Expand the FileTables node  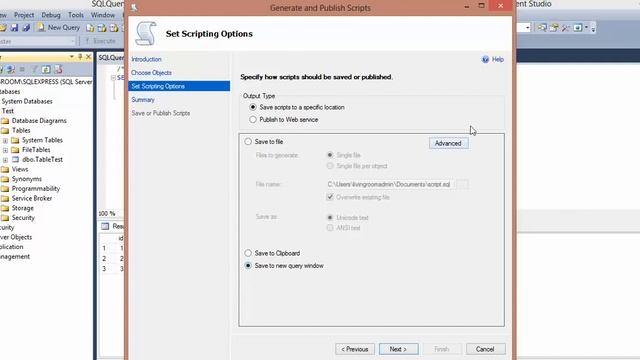coord(5,150)
